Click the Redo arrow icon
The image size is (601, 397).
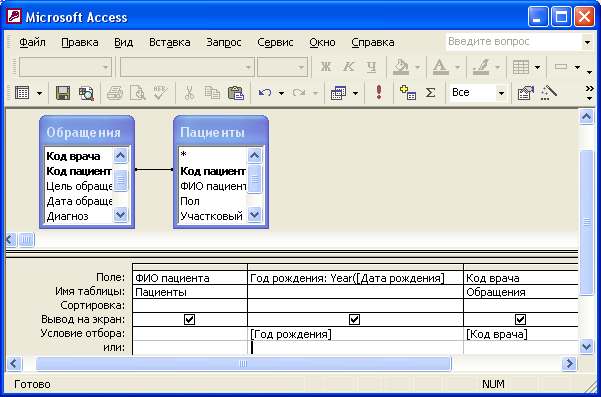[x=299, y=93]
